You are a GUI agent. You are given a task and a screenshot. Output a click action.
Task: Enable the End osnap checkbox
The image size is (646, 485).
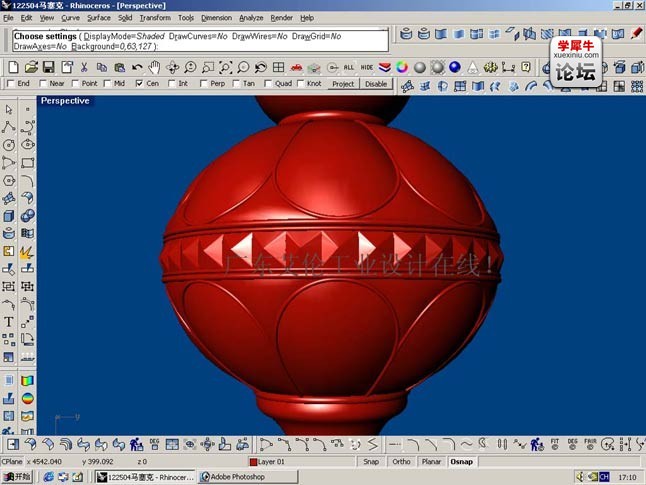[x=11, y=84]
